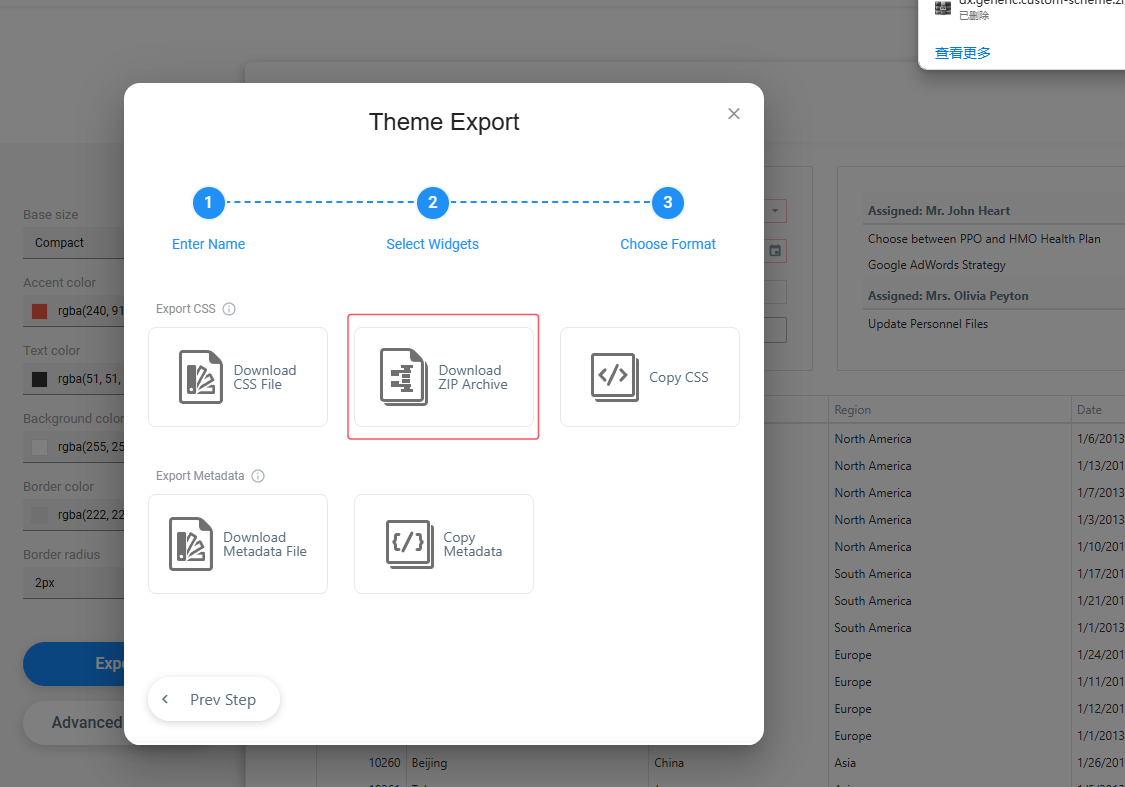
Task: Click Download Metadata File label
Action: coord(265,545)
